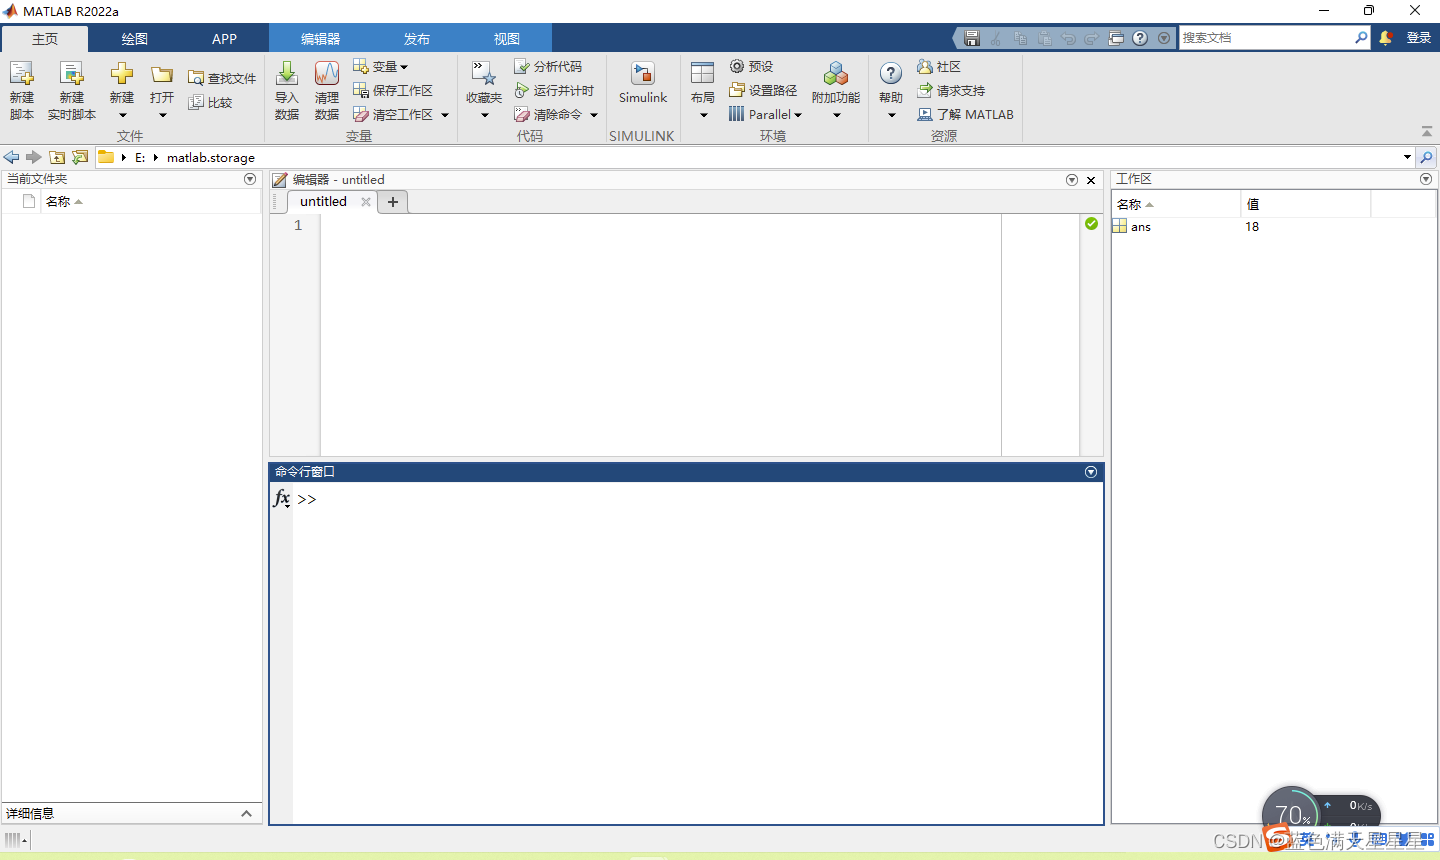This screenshot has height=860, width=1440.
Task: Click 保存工作区 (Save Workspace)
Action: pos(393,90)
